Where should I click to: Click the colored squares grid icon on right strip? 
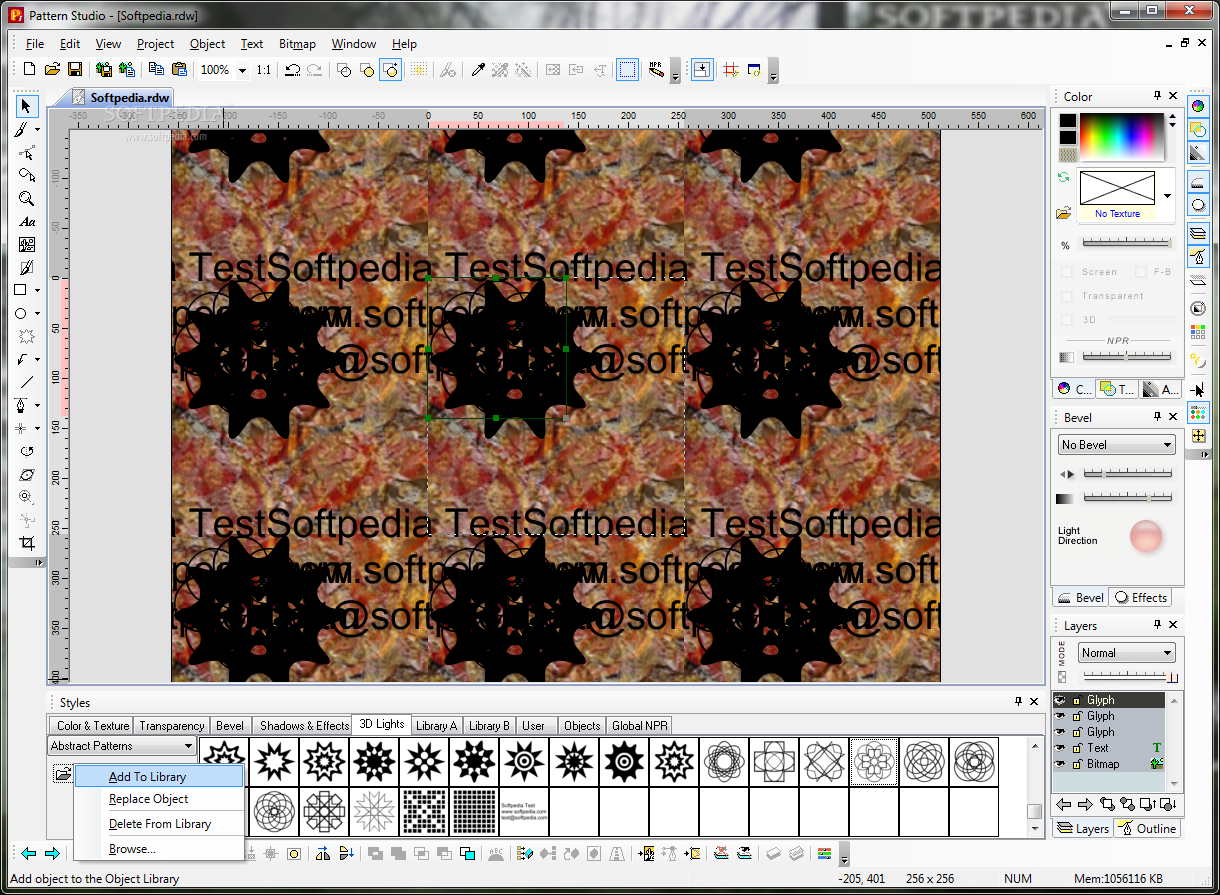point(1198,332)
